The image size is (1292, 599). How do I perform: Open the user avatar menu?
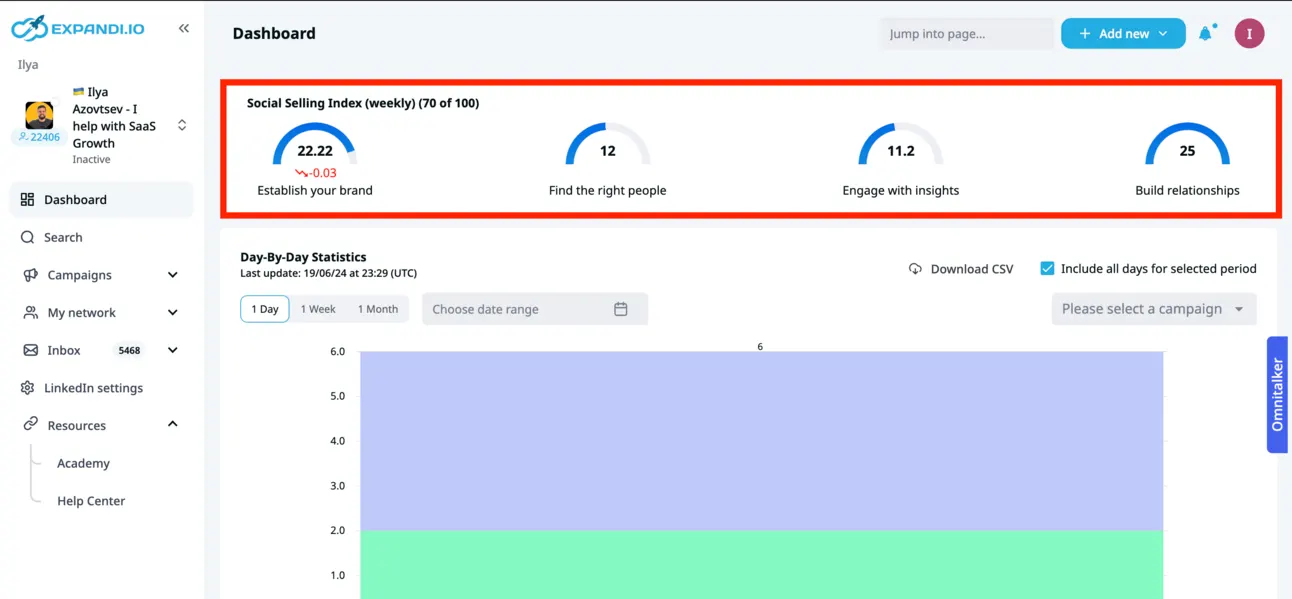(1249, 33)
